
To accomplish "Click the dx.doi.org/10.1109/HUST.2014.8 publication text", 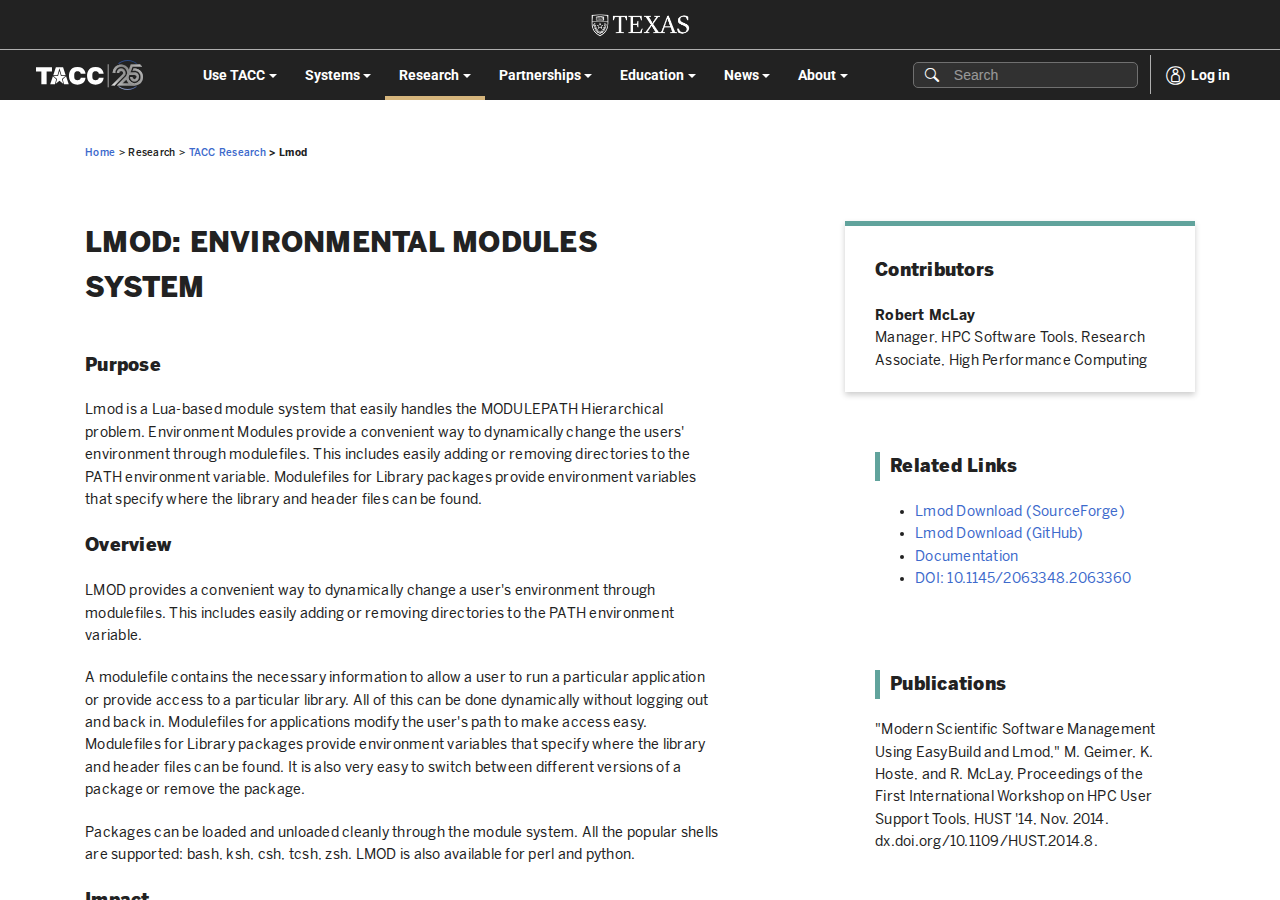I will coord(984,841).
